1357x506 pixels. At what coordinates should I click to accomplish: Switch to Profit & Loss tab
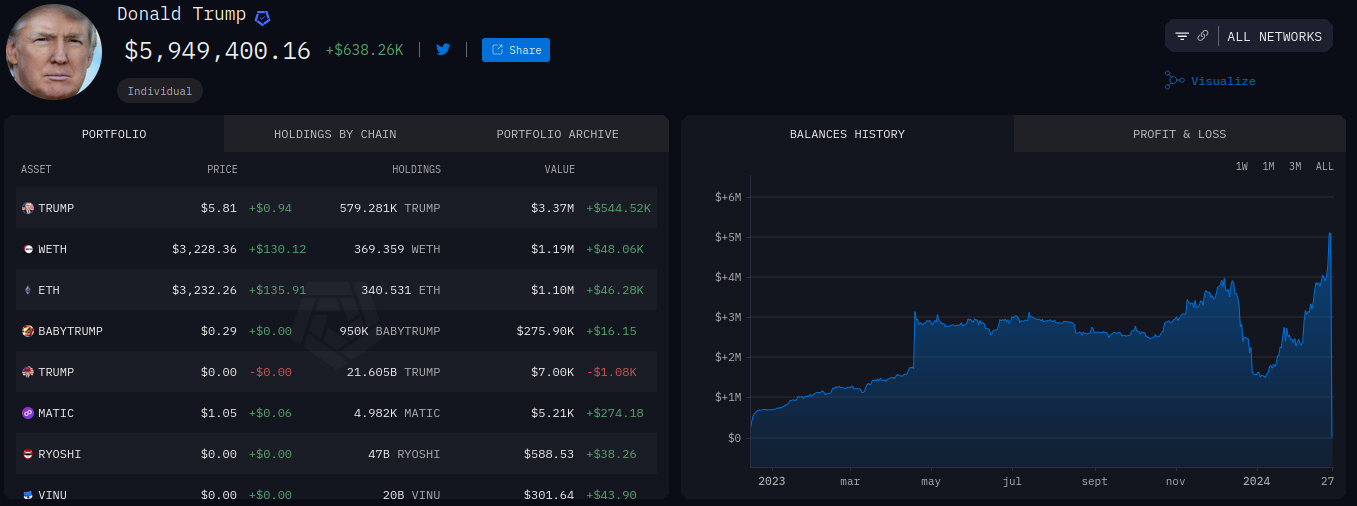(x=1179, y=134)
